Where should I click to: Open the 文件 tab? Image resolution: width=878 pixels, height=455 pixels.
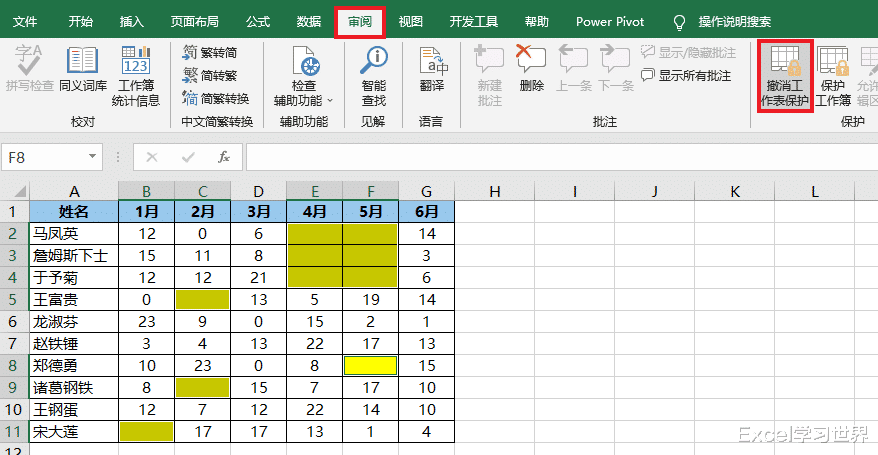point(25,22)
